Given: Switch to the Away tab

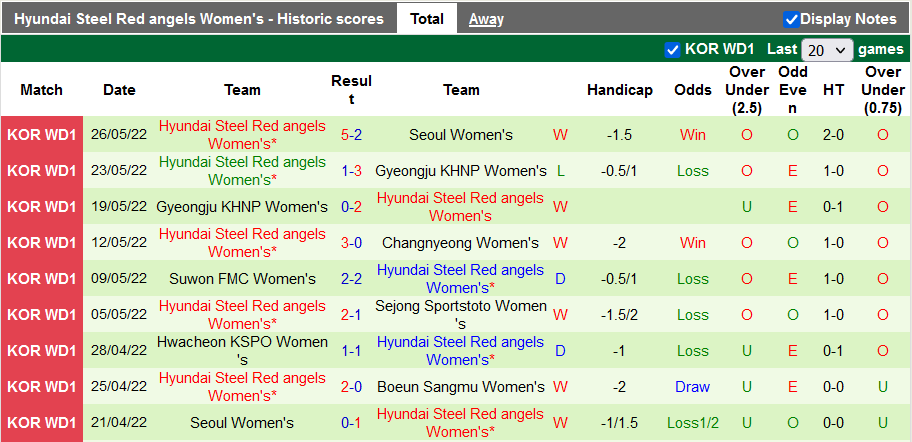Looking at the screenshot, I should tap(486, 19).
